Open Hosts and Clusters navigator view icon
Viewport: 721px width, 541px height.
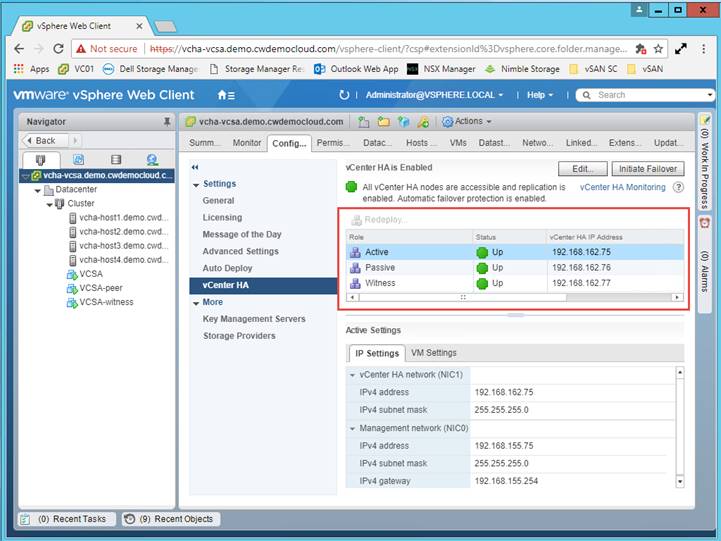tap(40, 159)
